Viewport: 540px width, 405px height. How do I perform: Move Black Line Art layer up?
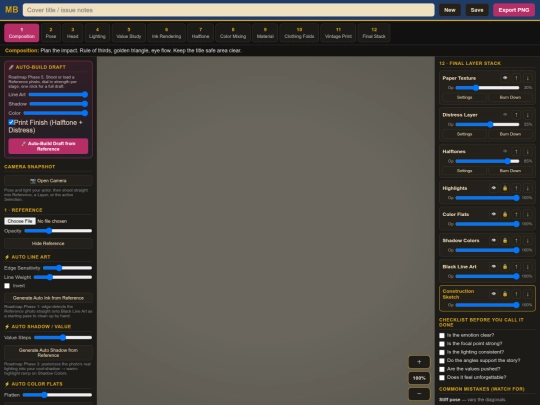pos(516,267)
